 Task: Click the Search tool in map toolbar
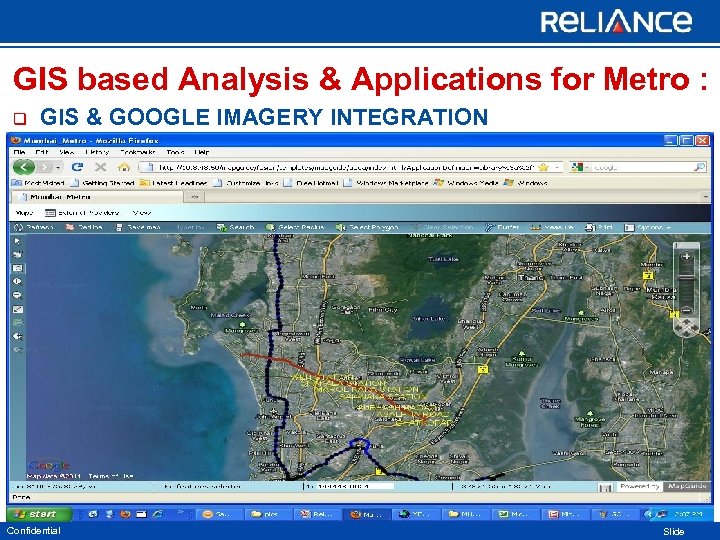[x=235, y=227]
